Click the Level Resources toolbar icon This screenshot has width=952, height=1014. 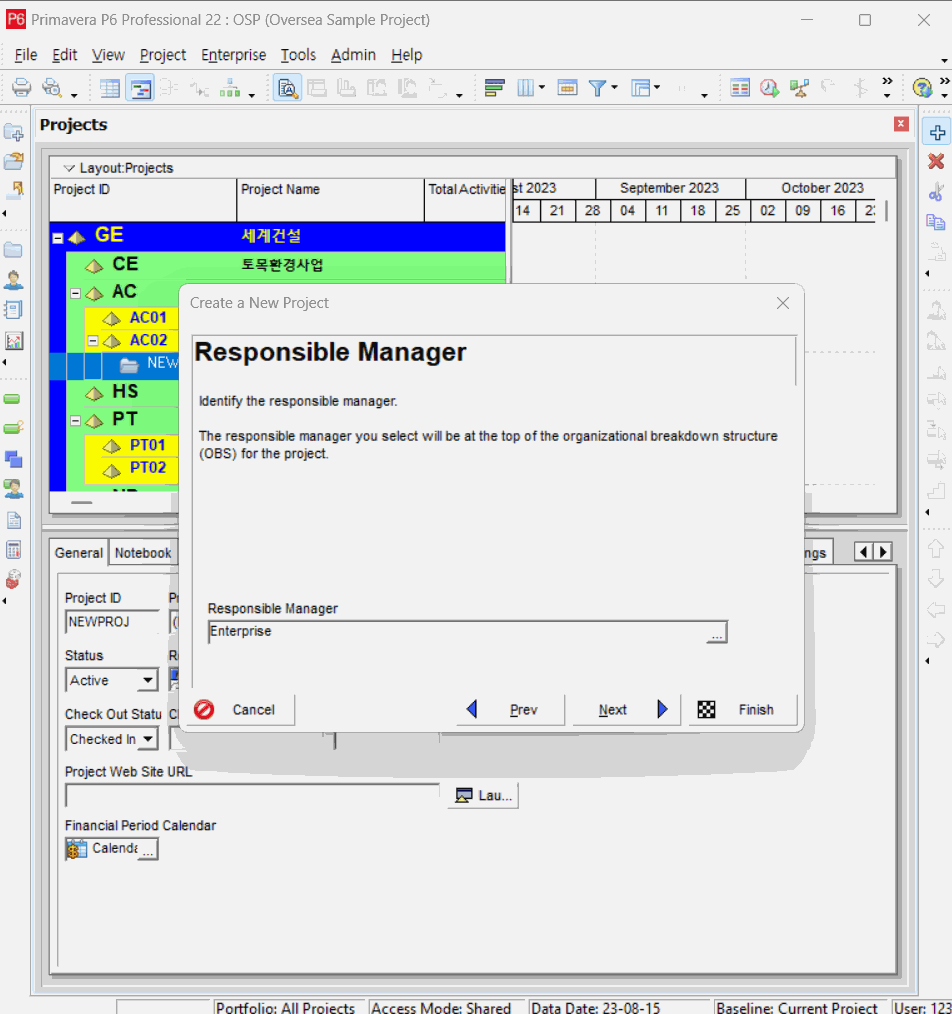click(799, 87)
